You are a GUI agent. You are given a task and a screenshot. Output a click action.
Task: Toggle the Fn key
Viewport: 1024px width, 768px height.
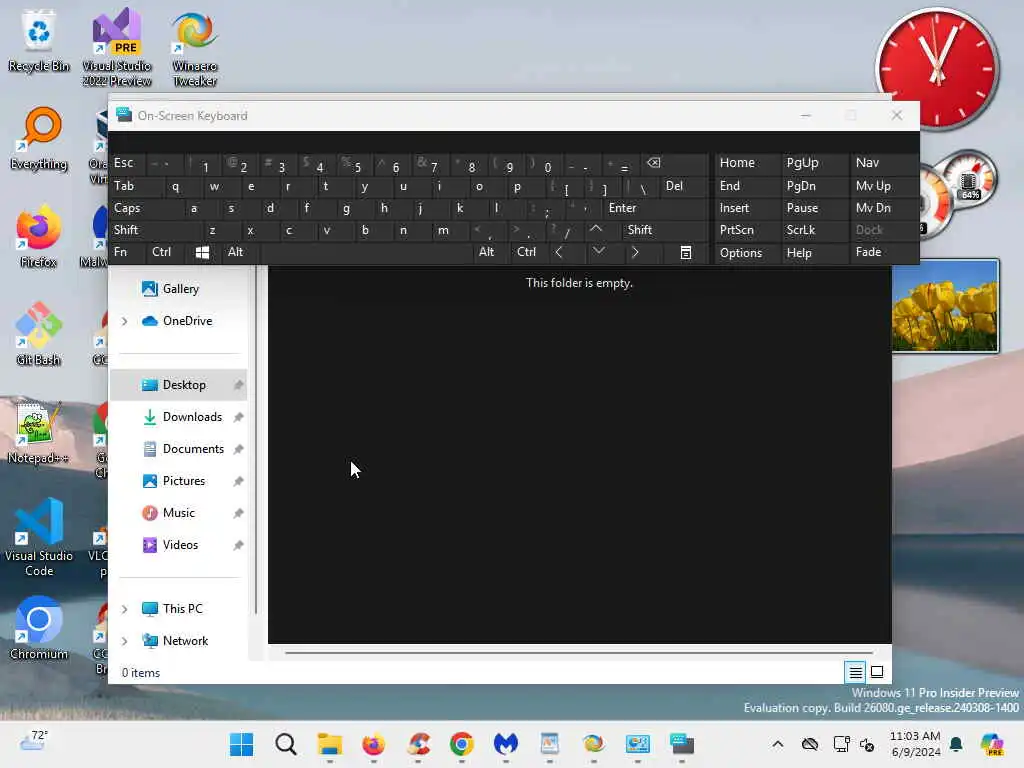[x=126, y=253]
